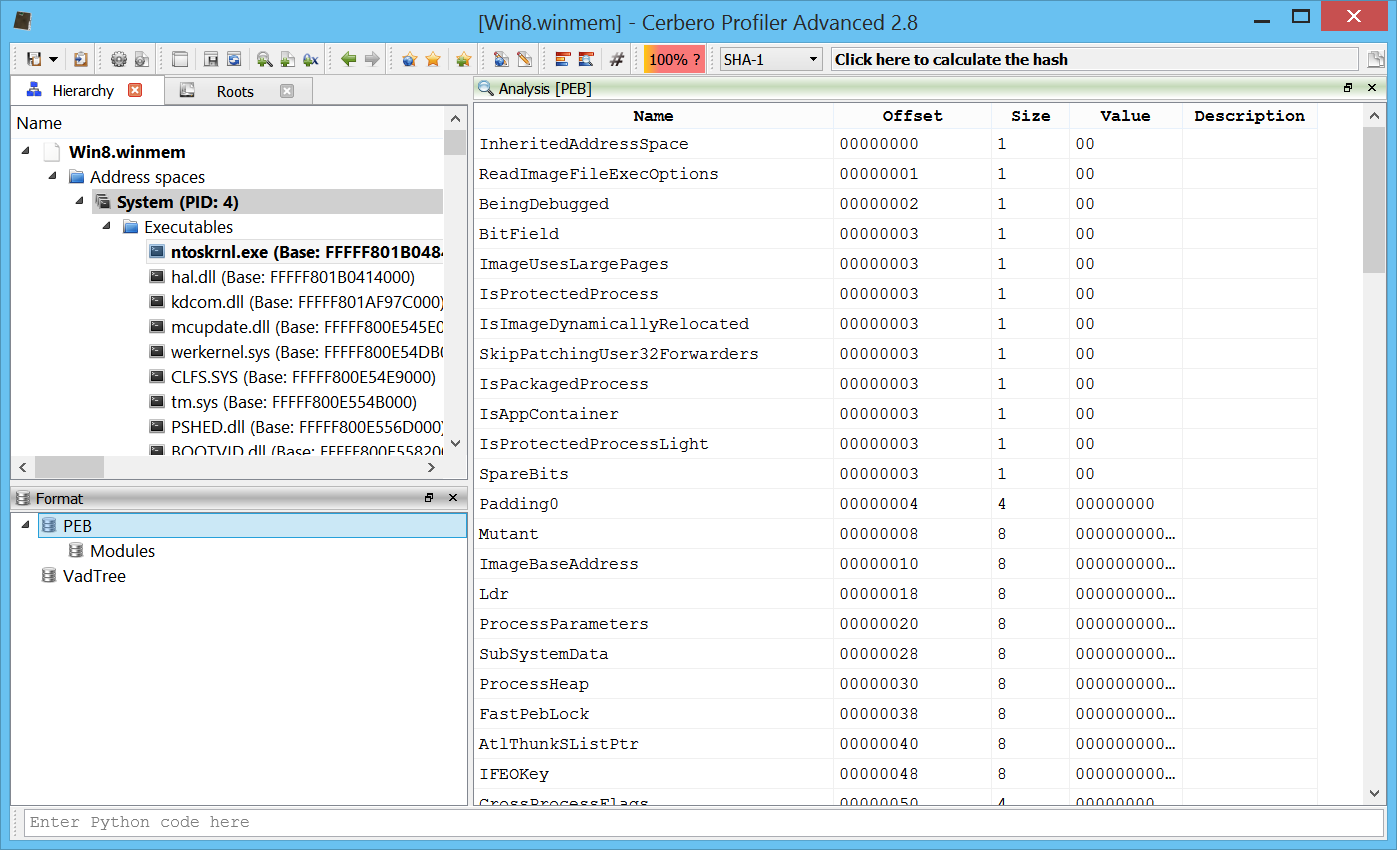Close the Analysis [PEB] panel
This screenshot has height=850, width=1397.
coord(1372,88)
